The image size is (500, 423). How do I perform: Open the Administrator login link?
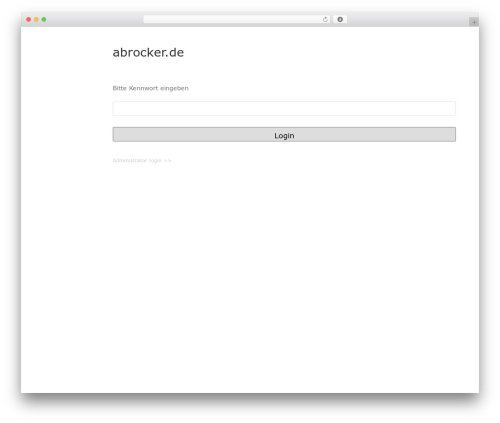tap(142, 160)
